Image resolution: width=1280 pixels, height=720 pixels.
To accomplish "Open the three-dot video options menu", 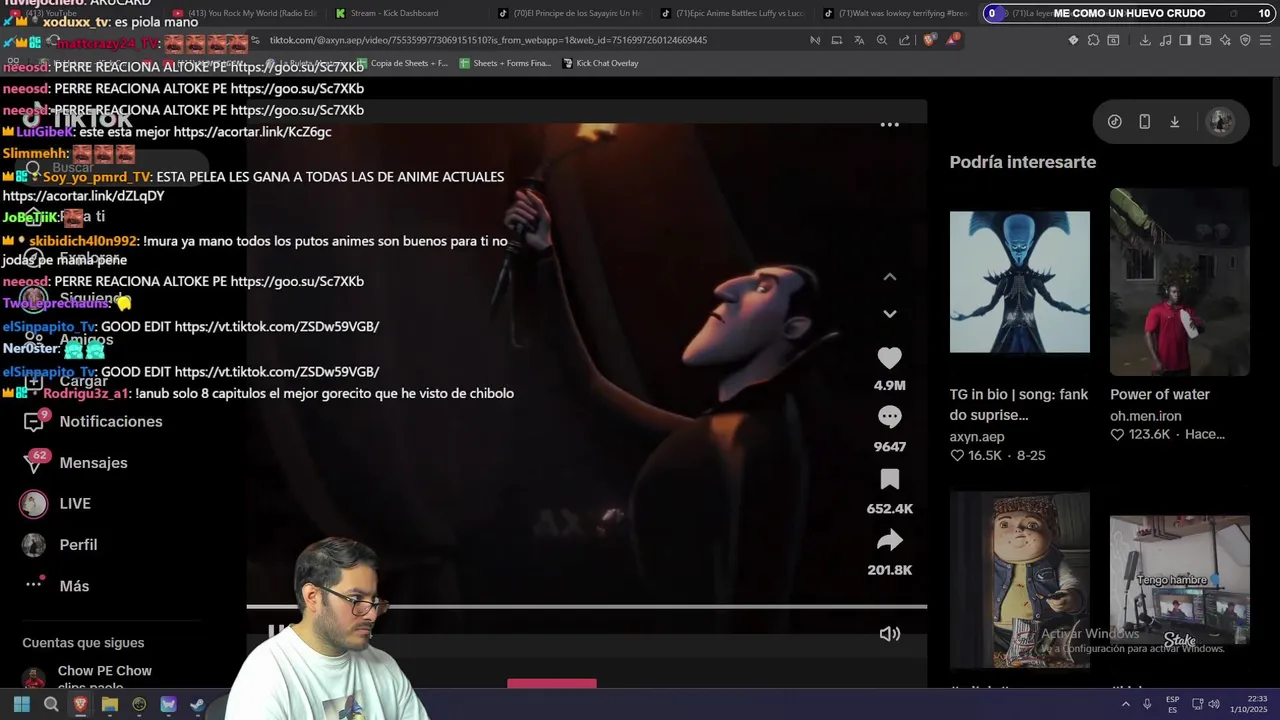I will pyautogui.click(x=889, y=125).
